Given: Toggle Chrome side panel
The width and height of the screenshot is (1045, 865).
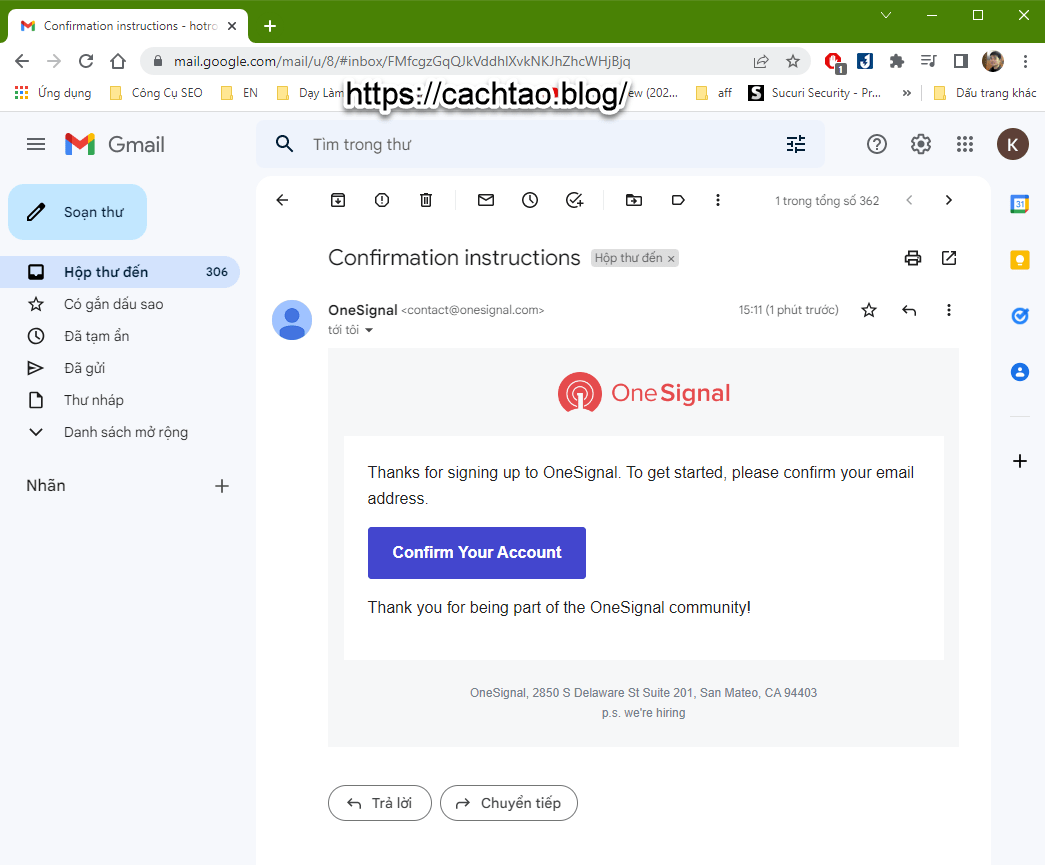Looking at the screenshot, I should pos(960,61).
